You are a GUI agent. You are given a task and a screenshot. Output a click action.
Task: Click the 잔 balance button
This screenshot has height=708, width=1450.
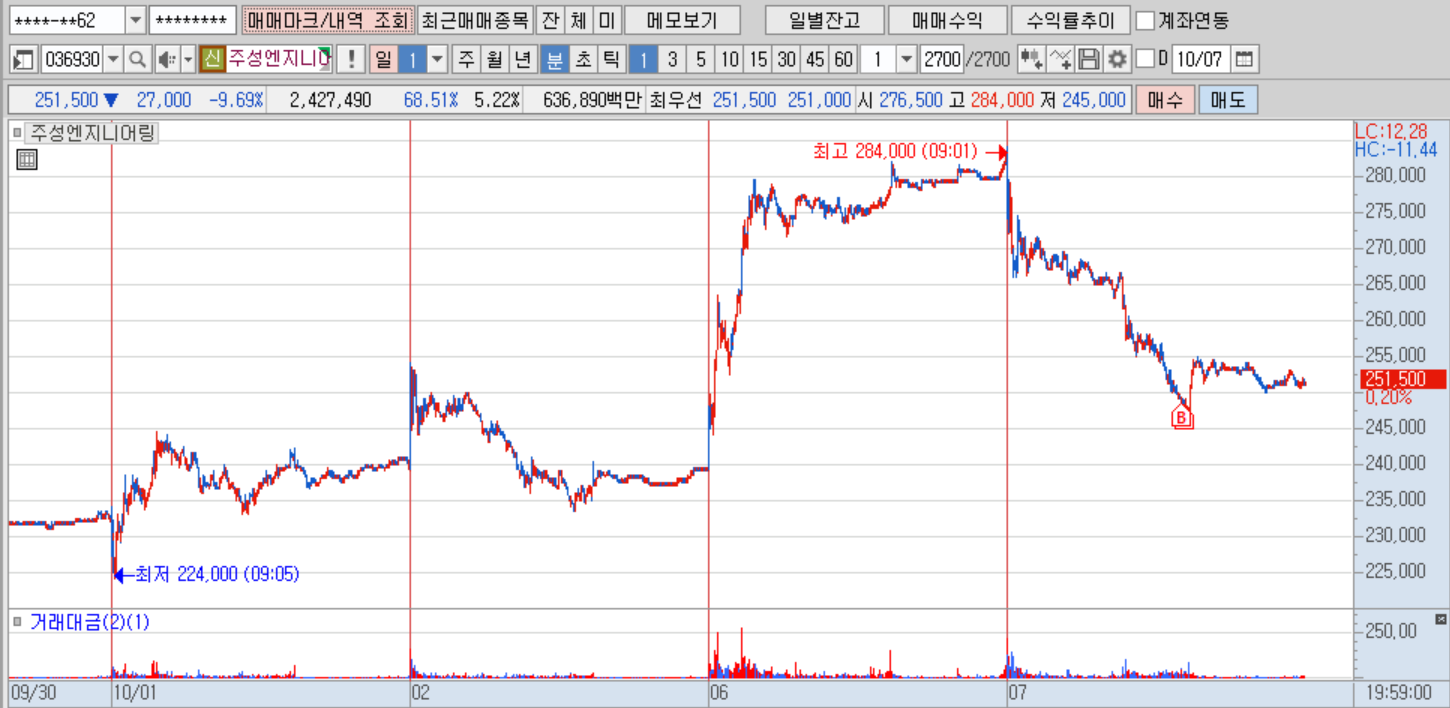[550, 20]
